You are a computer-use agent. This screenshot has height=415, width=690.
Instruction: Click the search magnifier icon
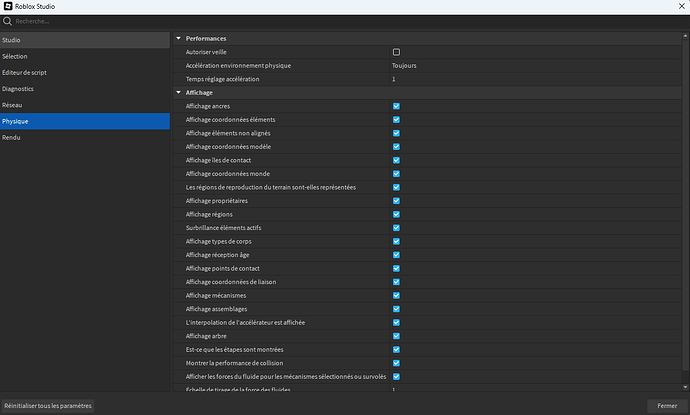point(8,20)
